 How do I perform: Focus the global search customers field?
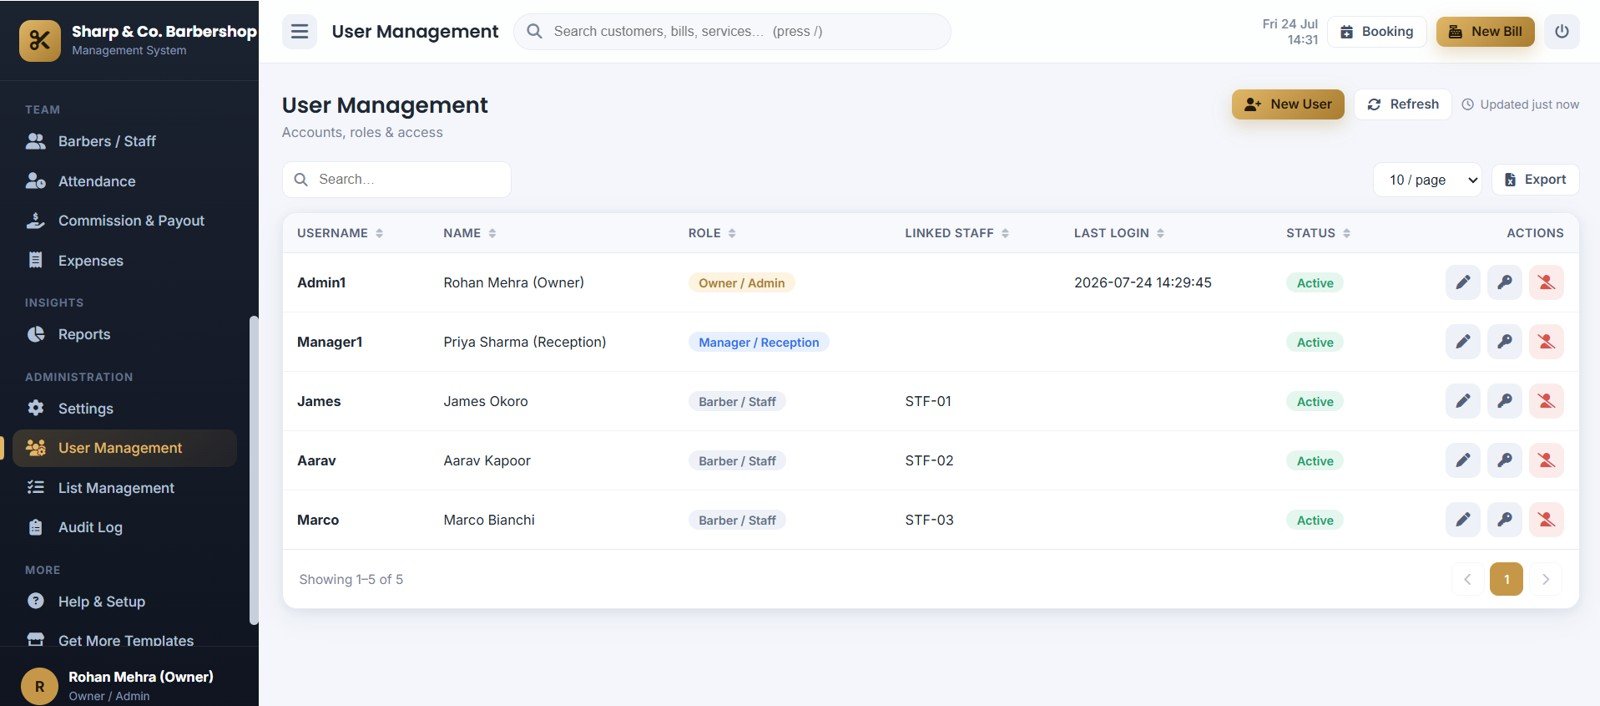point(732,31)
